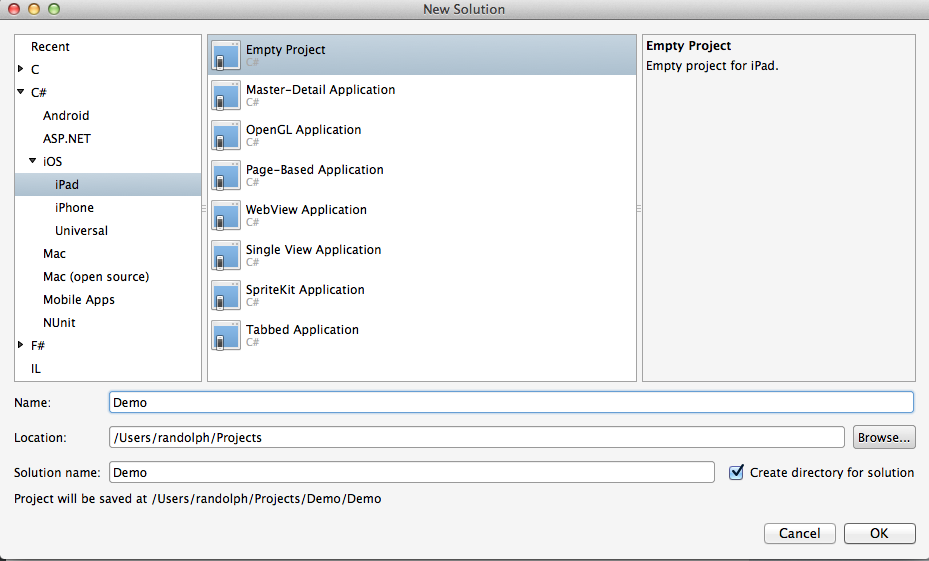Choose the Single View Application icon
The width and height of the screenshot is (929, 561).
click(x=226, y=255)
